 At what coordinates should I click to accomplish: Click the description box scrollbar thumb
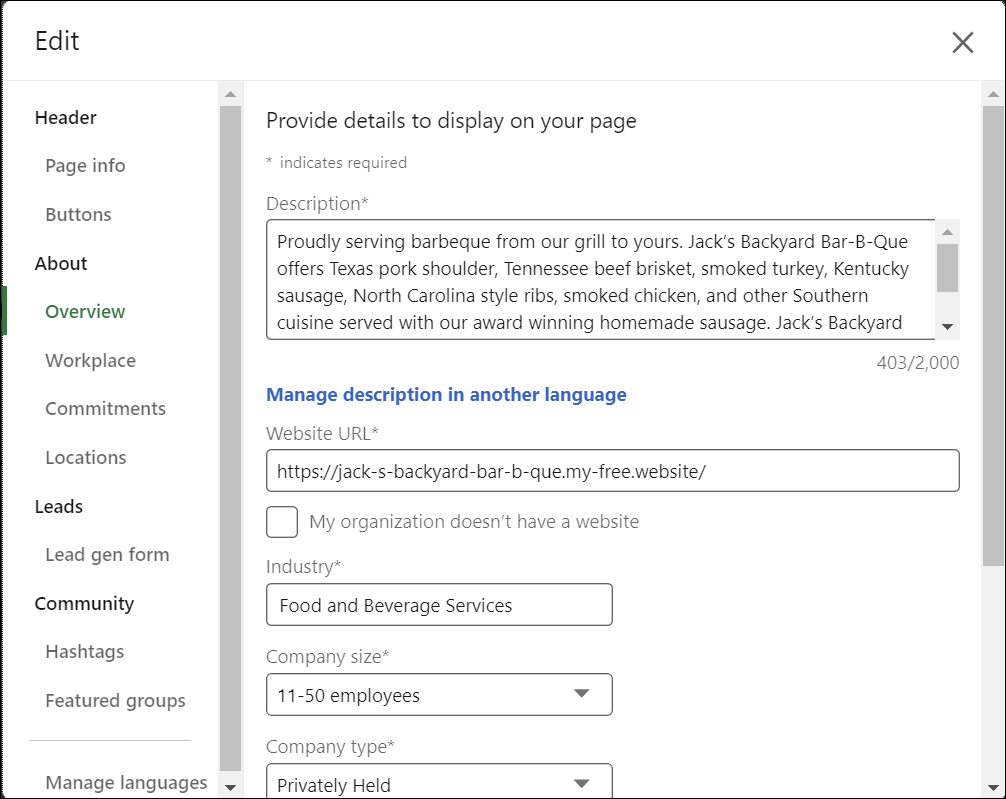948,268
